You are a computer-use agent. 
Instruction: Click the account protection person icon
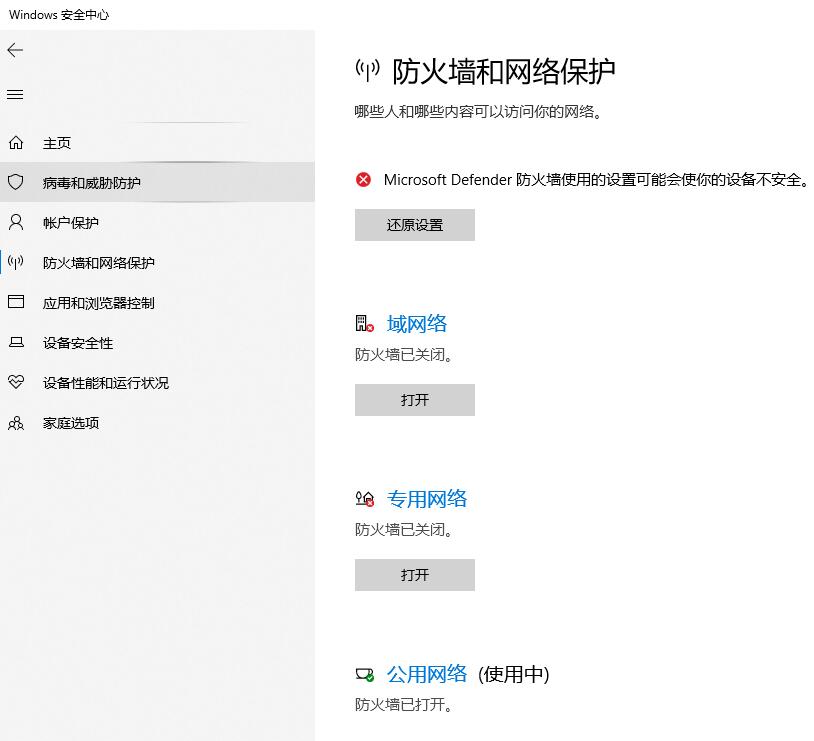coord(15,222)
